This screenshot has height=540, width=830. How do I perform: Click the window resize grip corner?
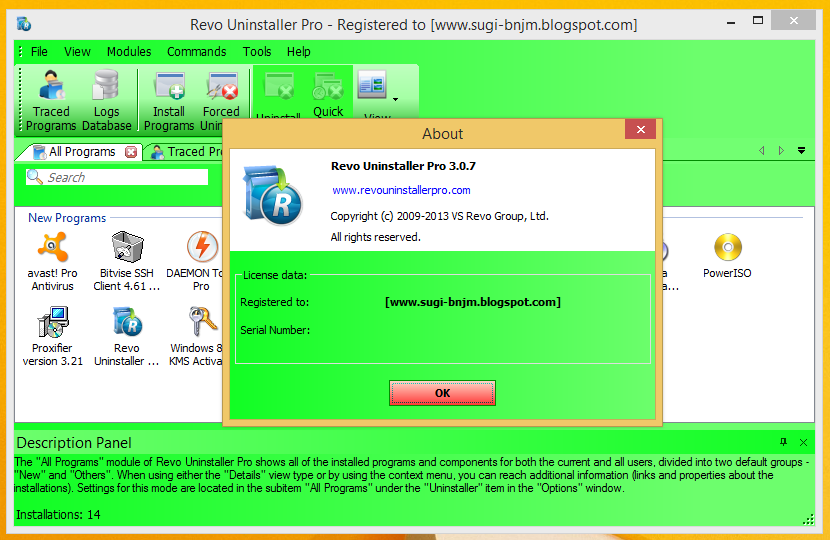(808, 519)
